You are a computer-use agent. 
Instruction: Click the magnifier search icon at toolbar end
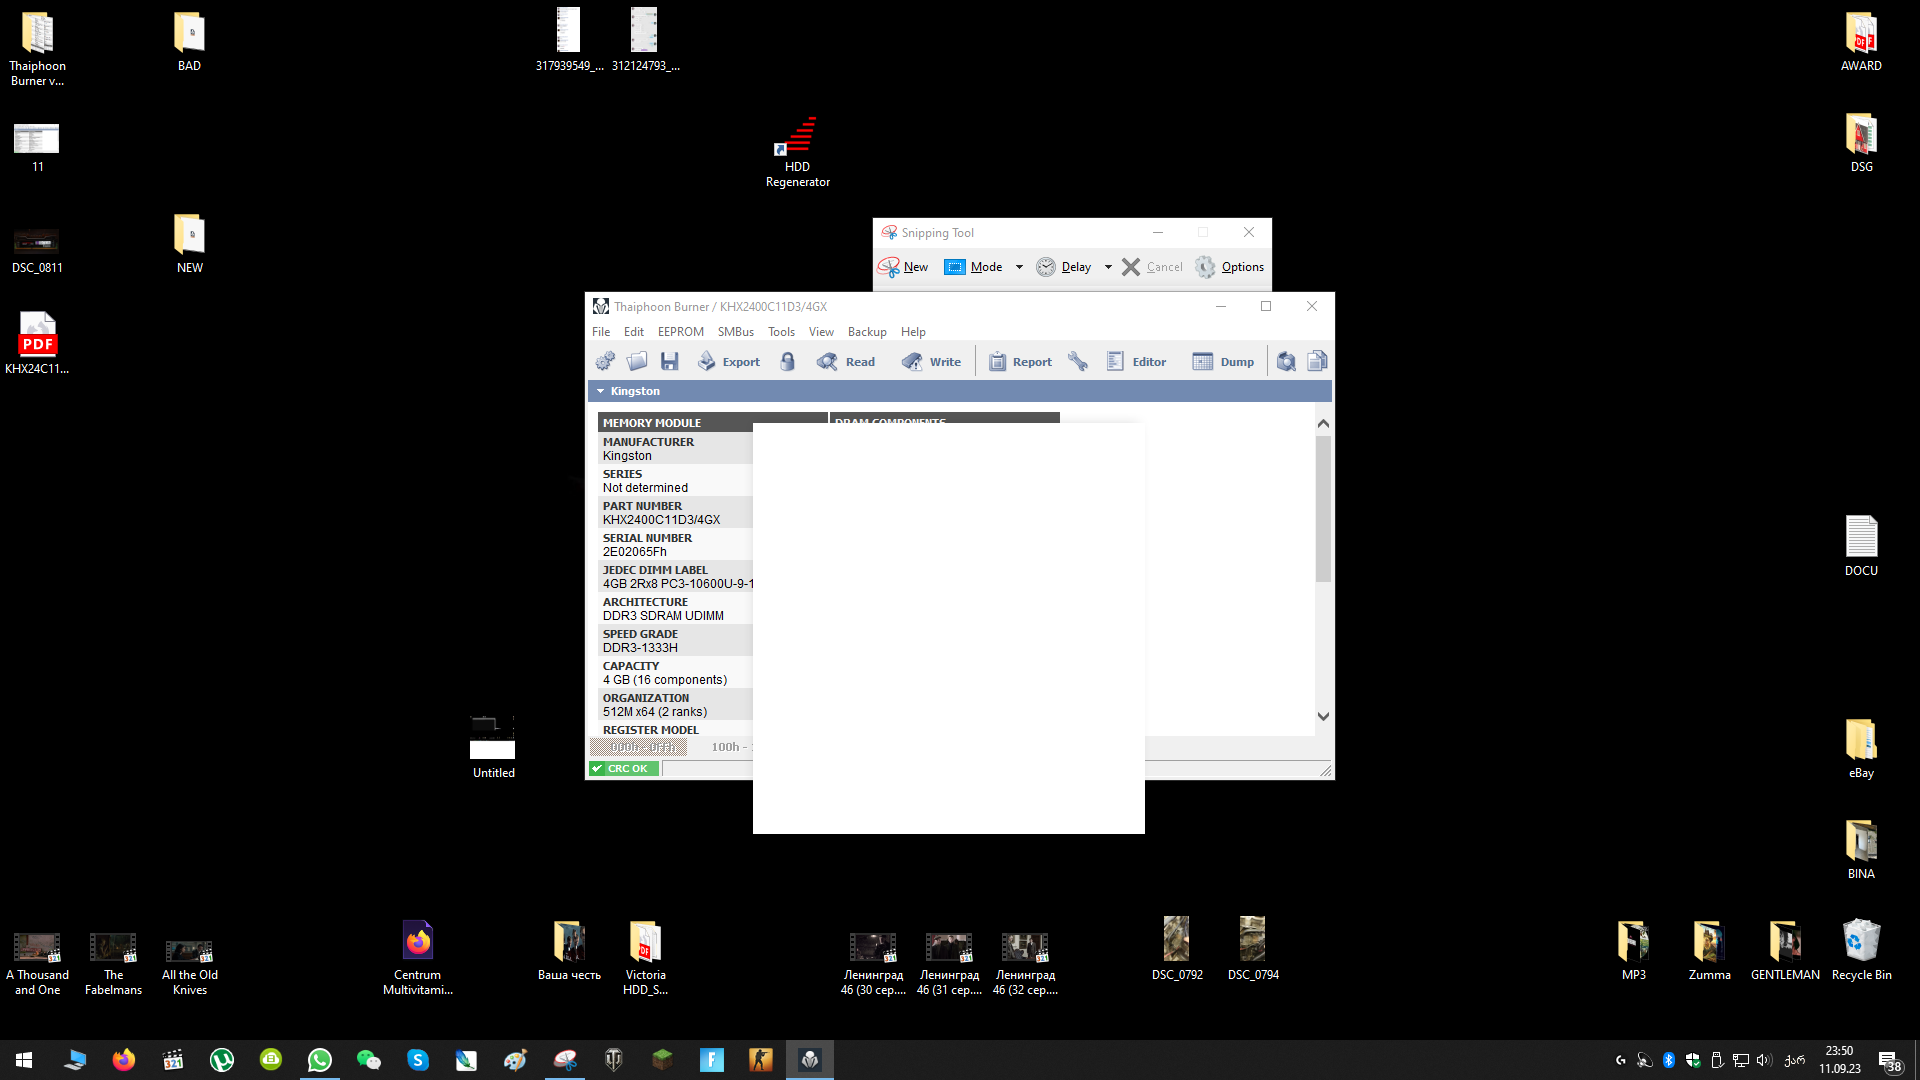1286,362
